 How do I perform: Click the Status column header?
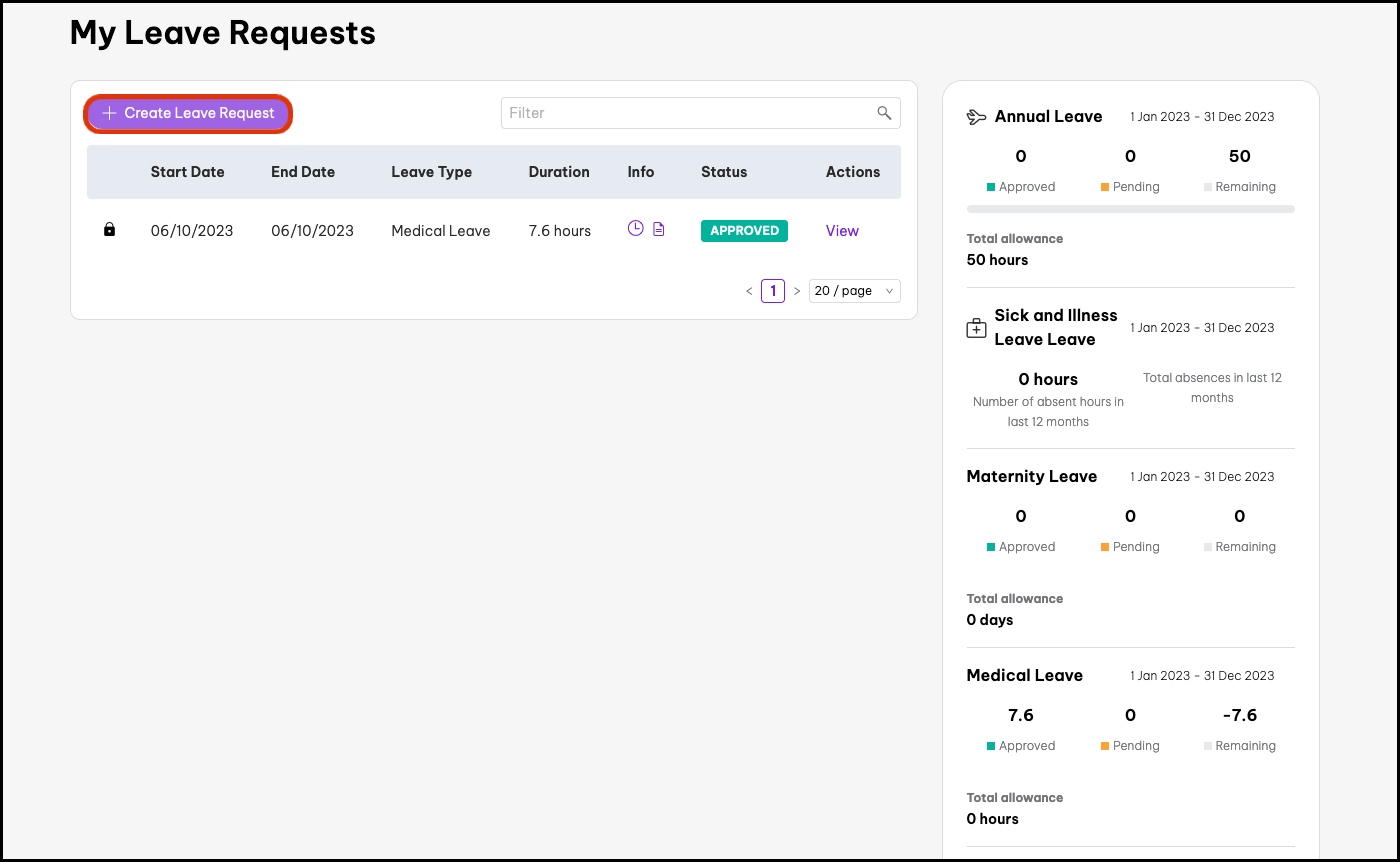(724, 172)
